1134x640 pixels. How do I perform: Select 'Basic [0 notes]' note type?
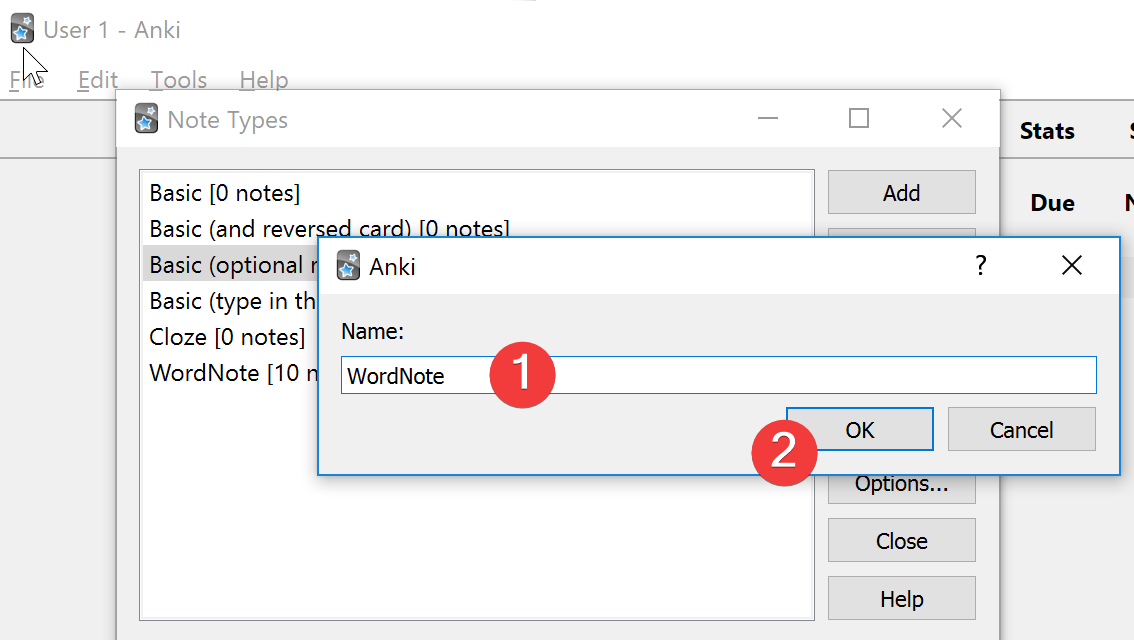[x=477, y=193]
